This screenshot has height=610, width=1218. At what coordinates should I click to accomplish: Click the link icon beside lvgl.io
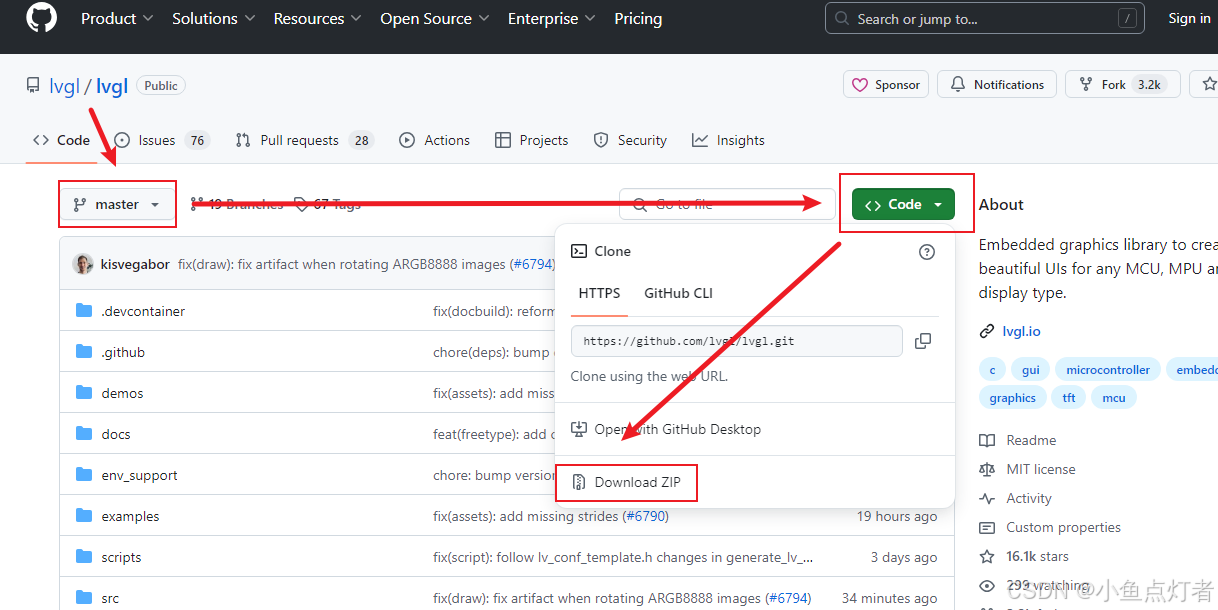[x=987, y=331]
